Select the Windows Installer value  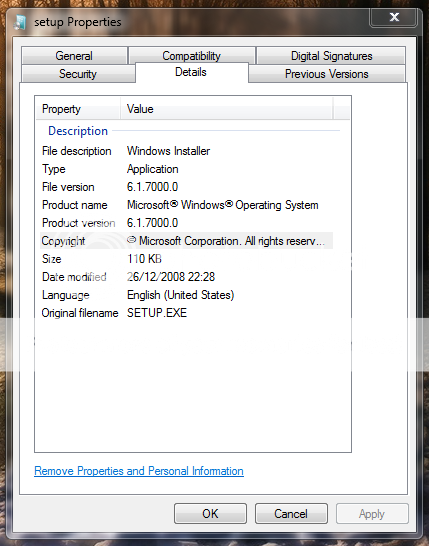[x=168, y=151]
